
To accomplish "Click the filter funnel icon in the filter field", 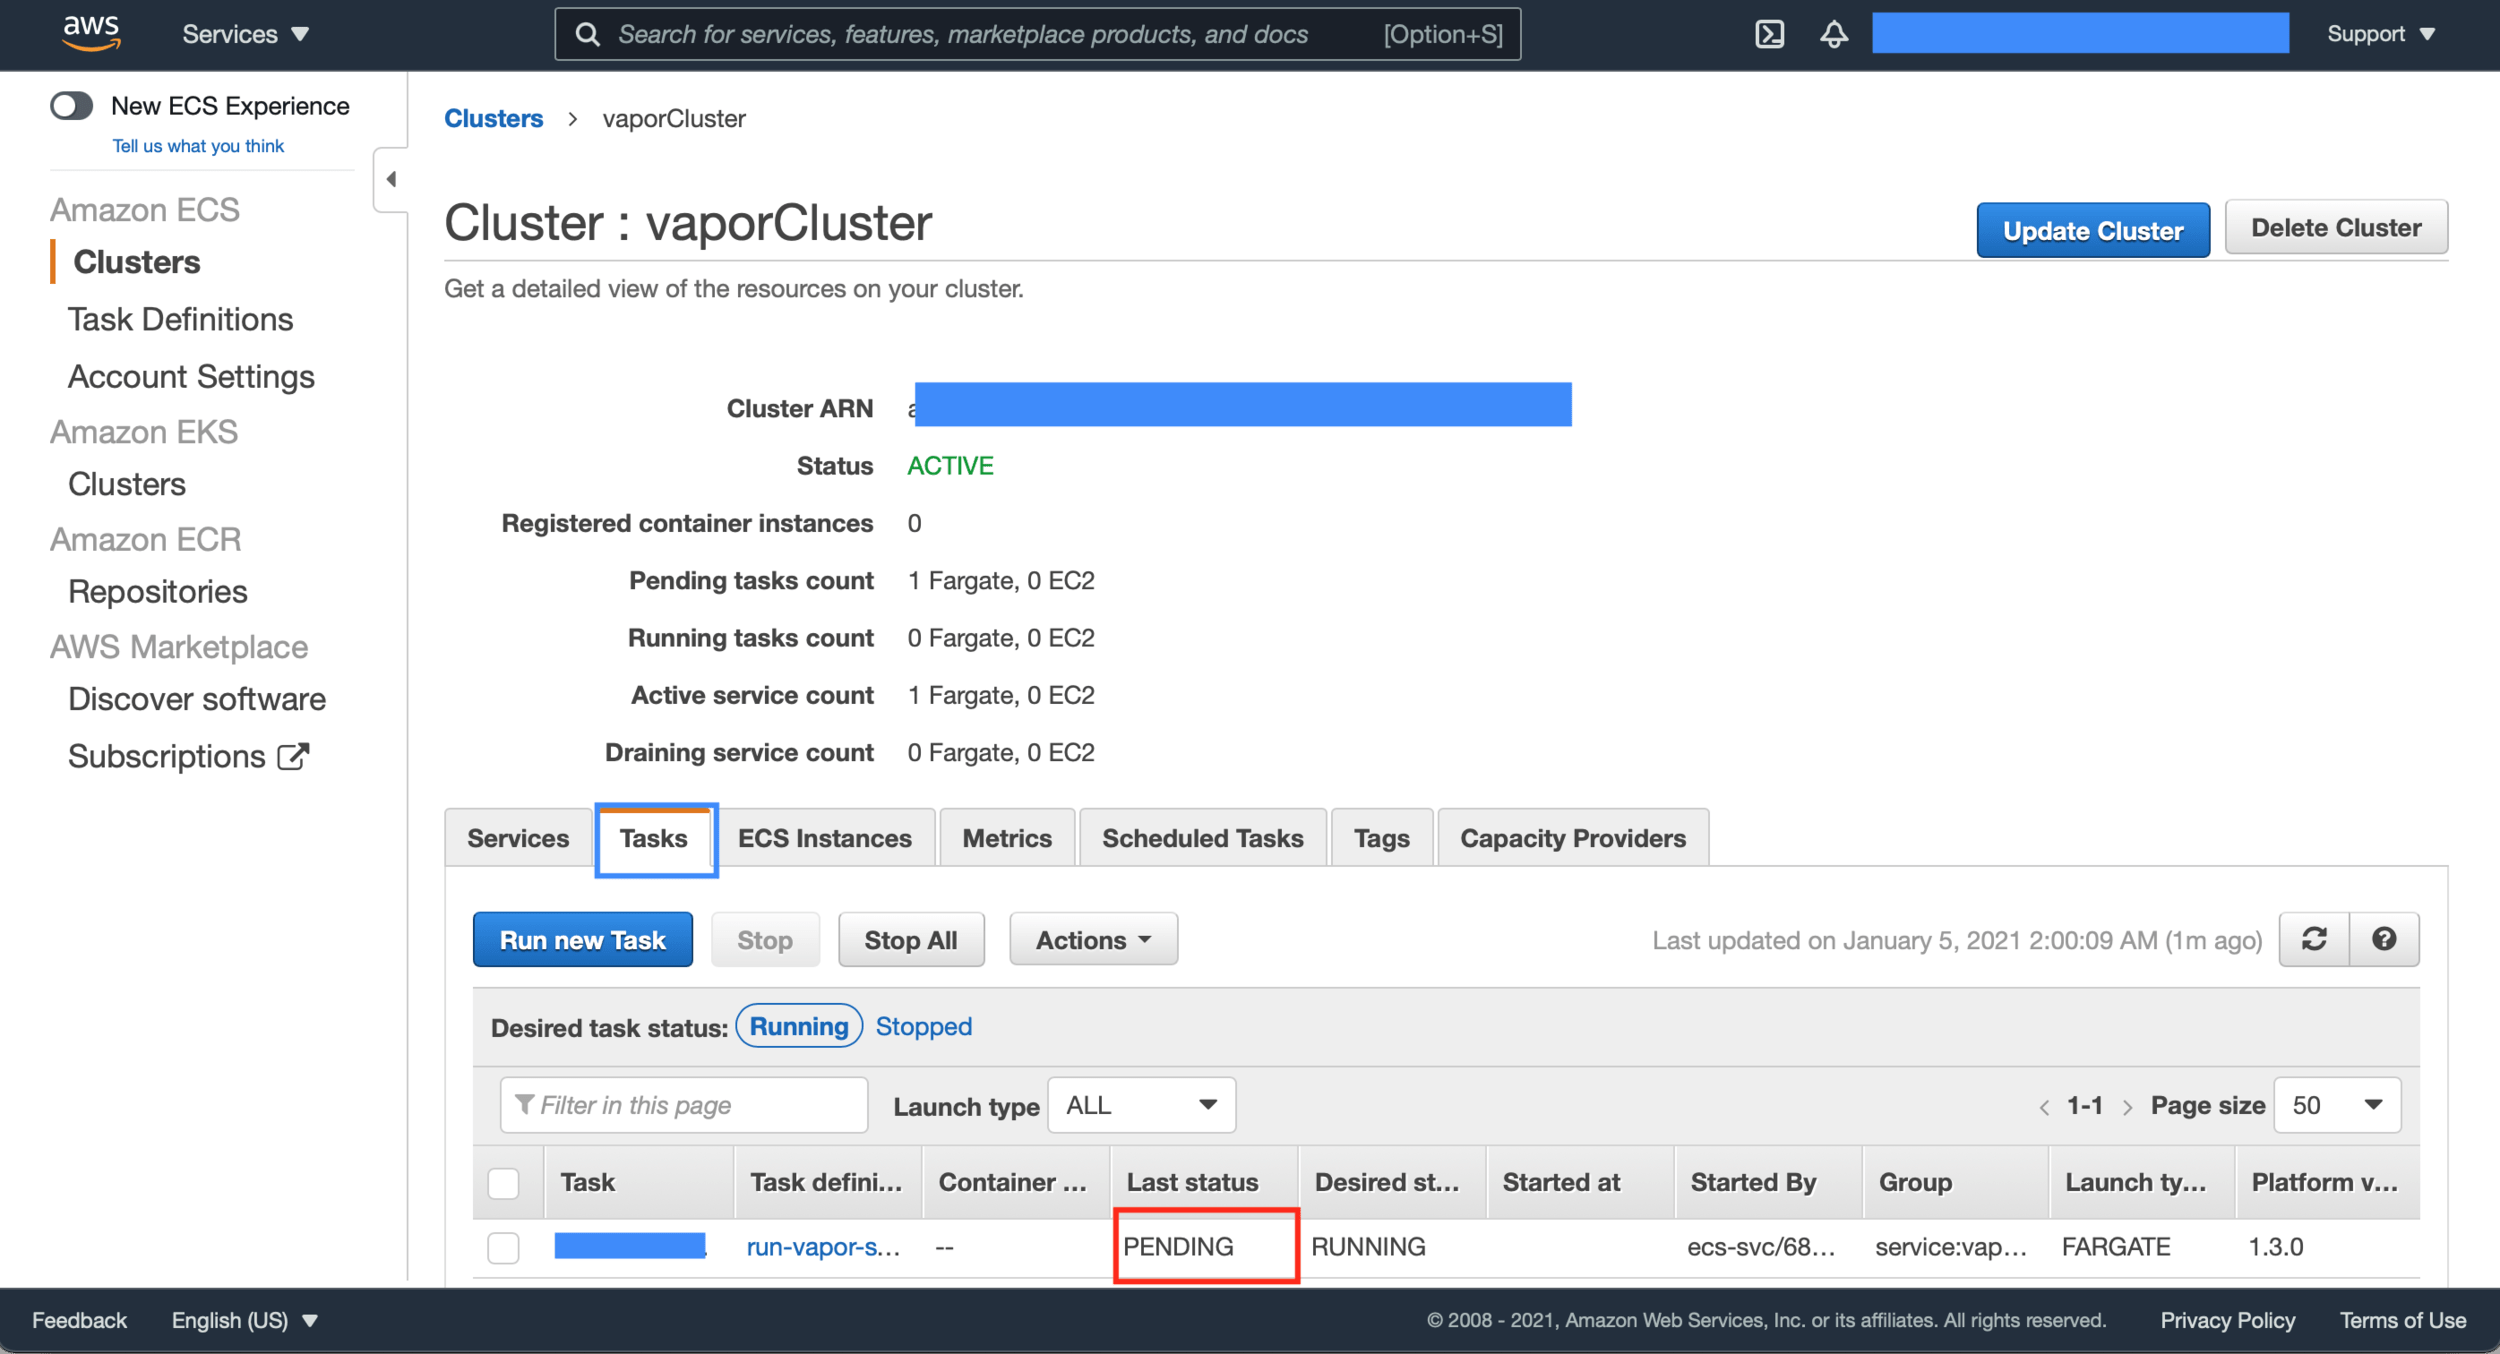I will tap(525, 1104).
